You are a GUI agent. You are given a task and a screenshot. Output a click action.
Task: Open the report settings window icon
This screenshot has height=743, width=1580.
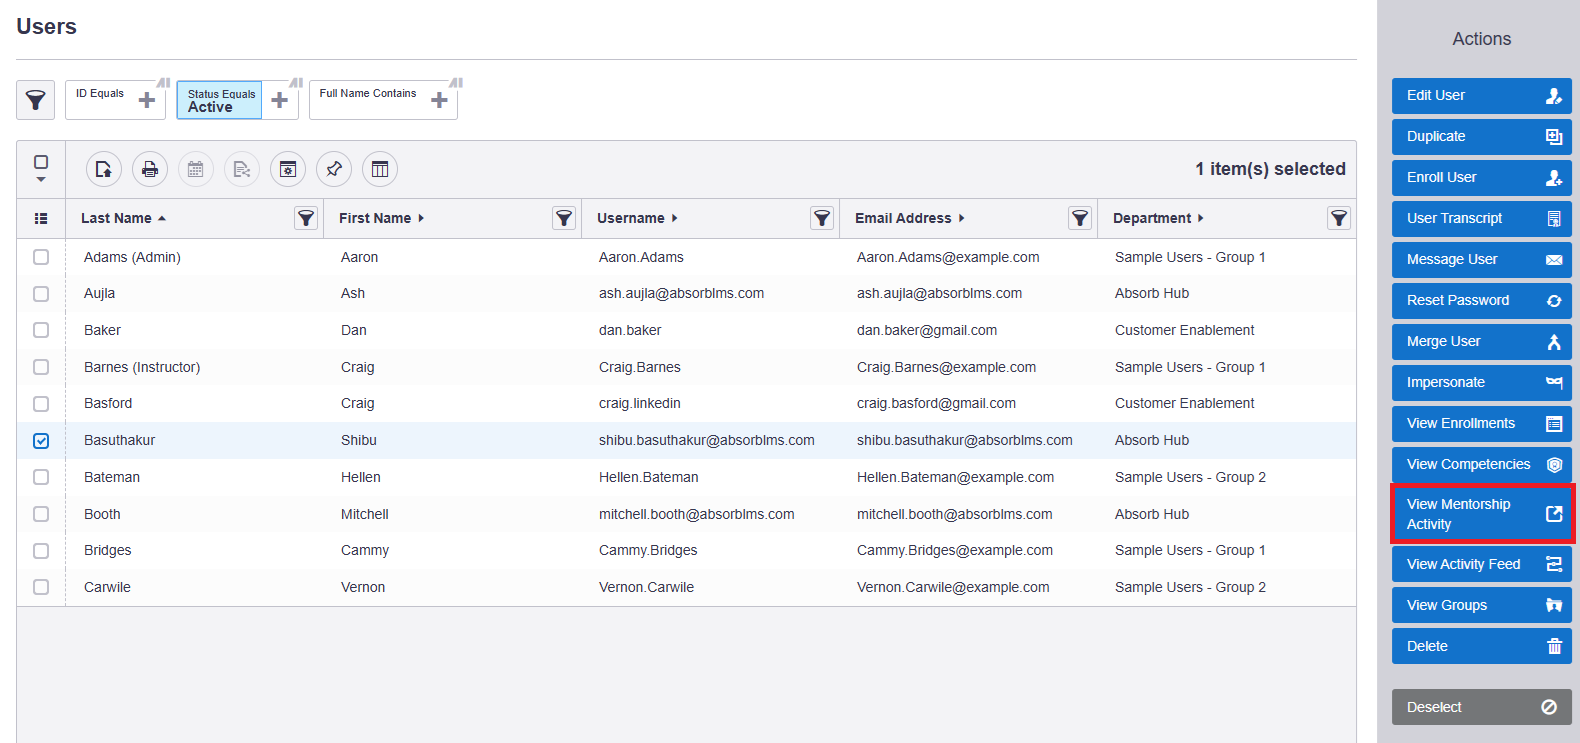pos(288,170)
